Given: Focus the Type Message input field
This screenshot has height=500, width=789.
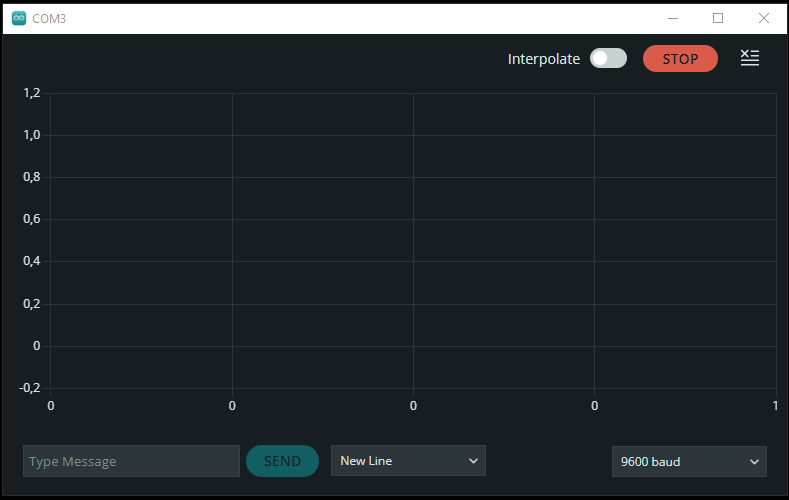Looking at the screenshot, I should (131, 461).
